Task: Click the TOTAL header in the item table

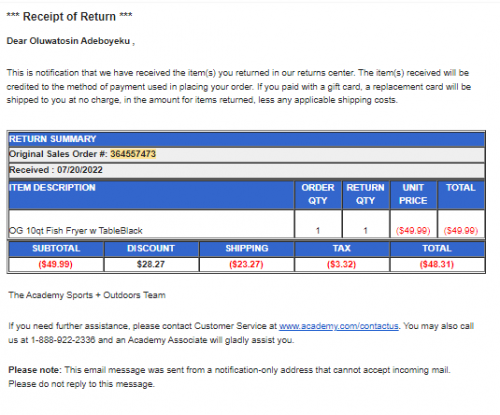Action: (461, 195)
